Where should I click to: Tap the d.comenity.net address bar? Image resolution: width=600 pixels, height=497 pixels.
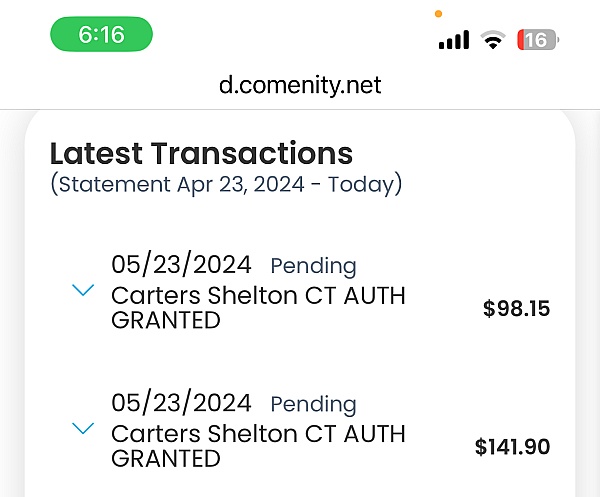pos(300,85)
